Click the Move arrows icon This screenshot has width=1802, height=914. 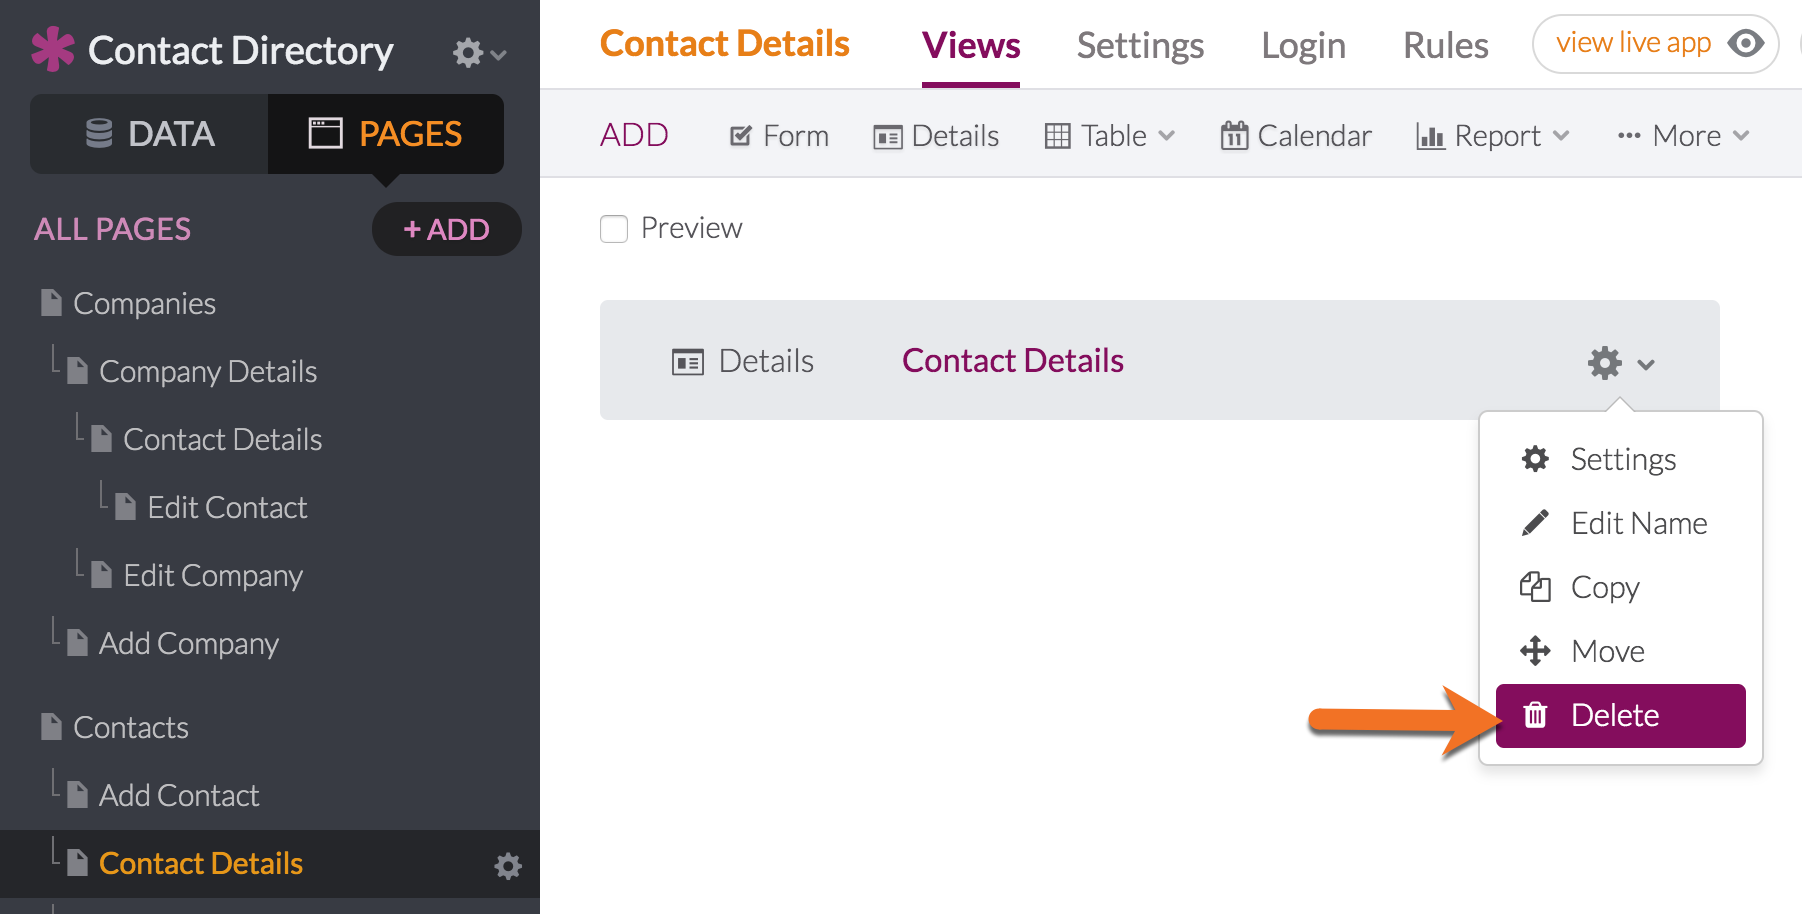[1535, 651]
